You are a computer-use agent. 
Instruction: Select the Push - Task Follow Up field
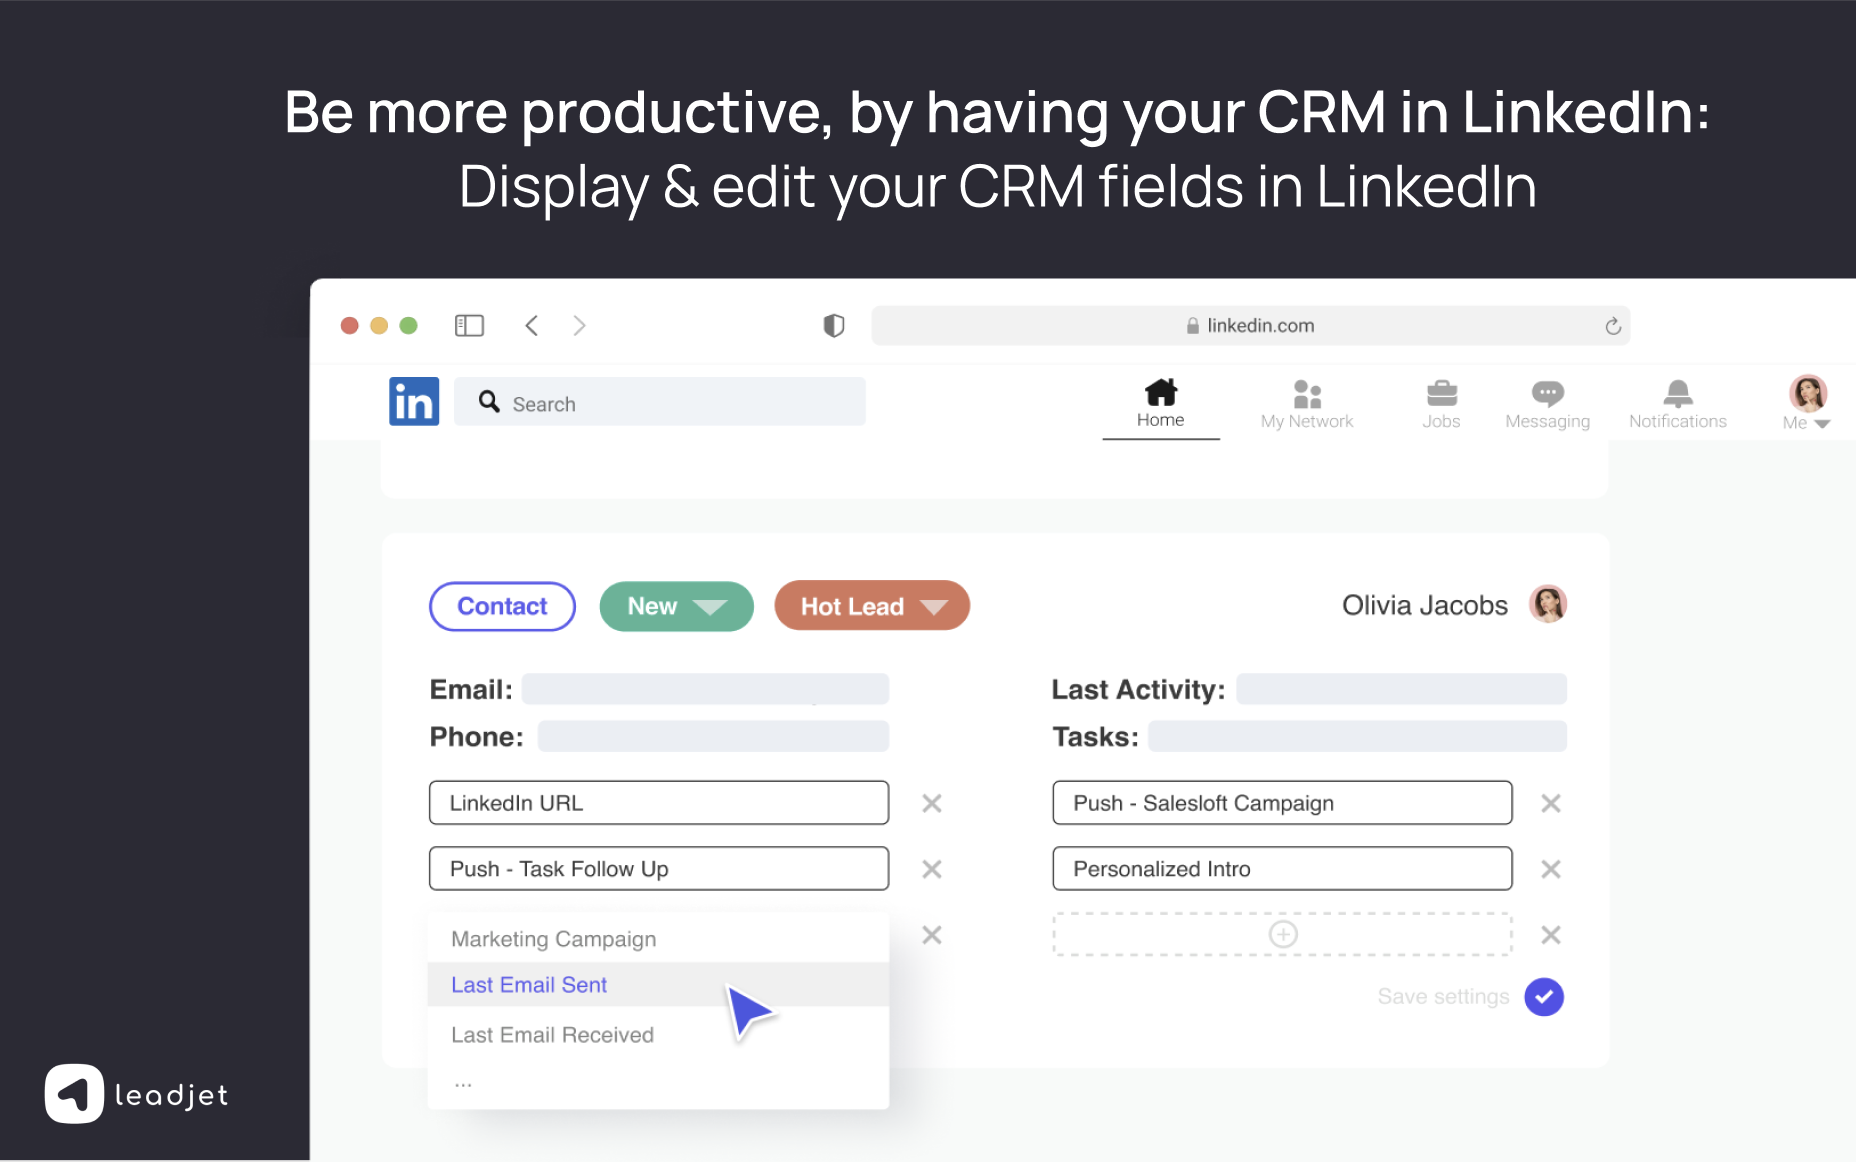click(x=659, y=869)
